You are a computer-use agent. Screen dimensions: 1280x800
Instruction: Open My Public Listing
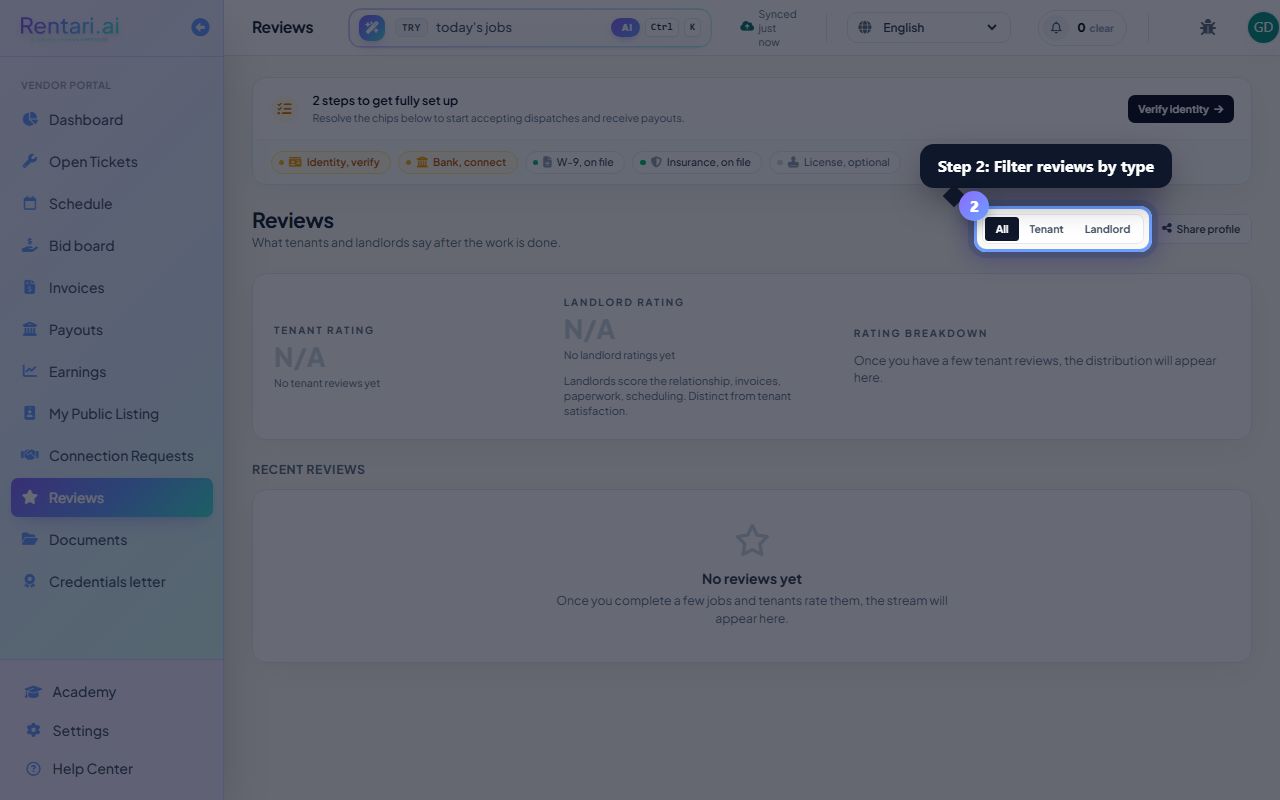112,414
